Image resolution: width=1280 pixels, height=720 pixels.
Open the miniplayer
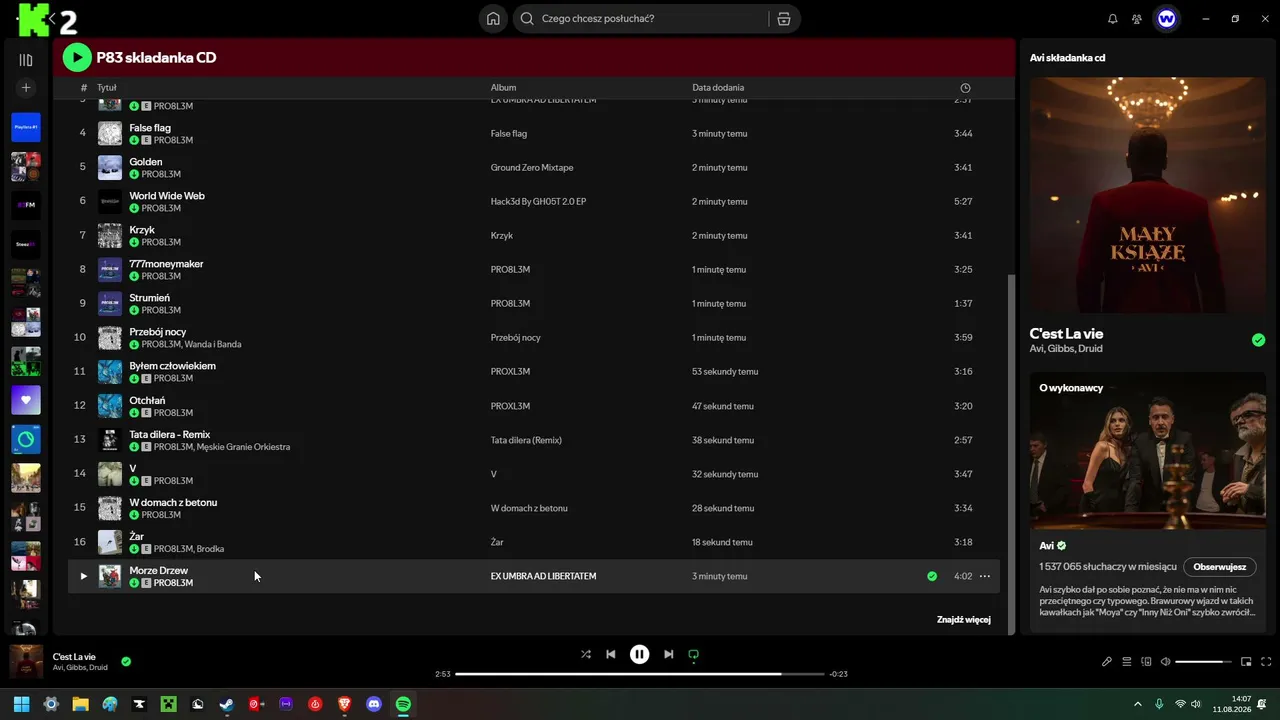tap(1246, 662)
